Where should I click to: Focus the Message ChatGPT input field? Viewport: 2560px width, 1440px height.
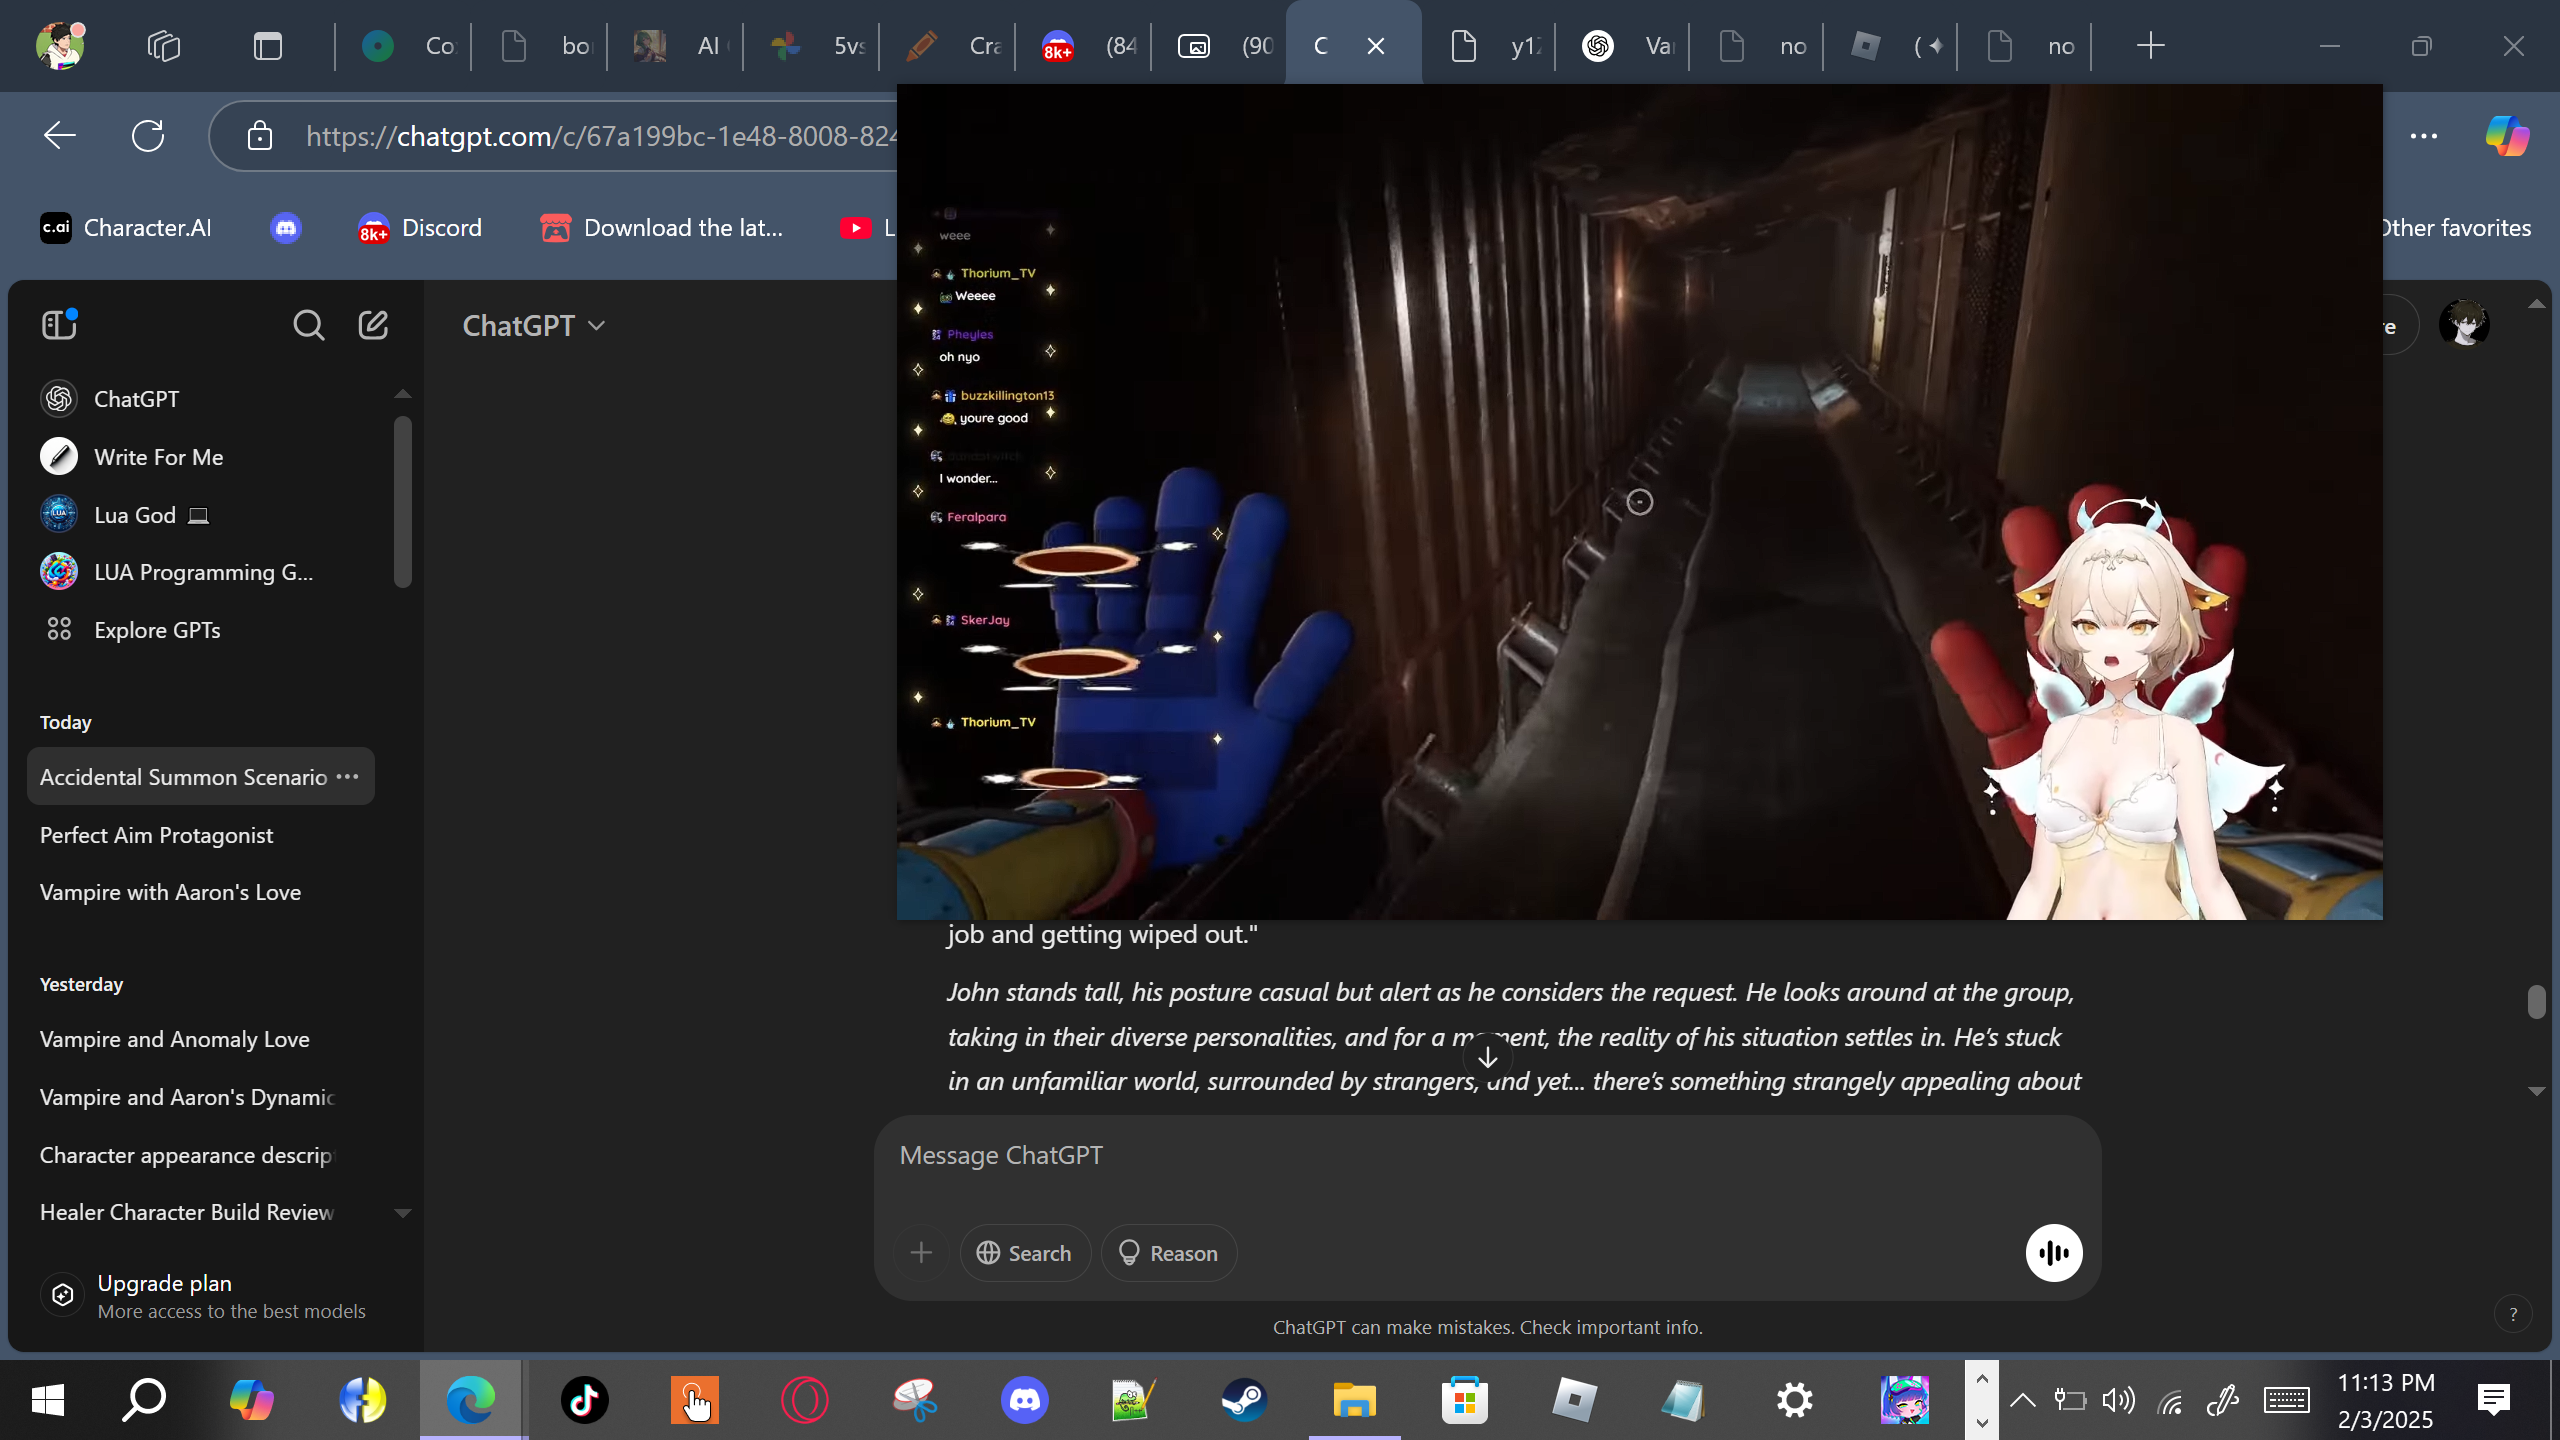(x=1487, y=1156)
